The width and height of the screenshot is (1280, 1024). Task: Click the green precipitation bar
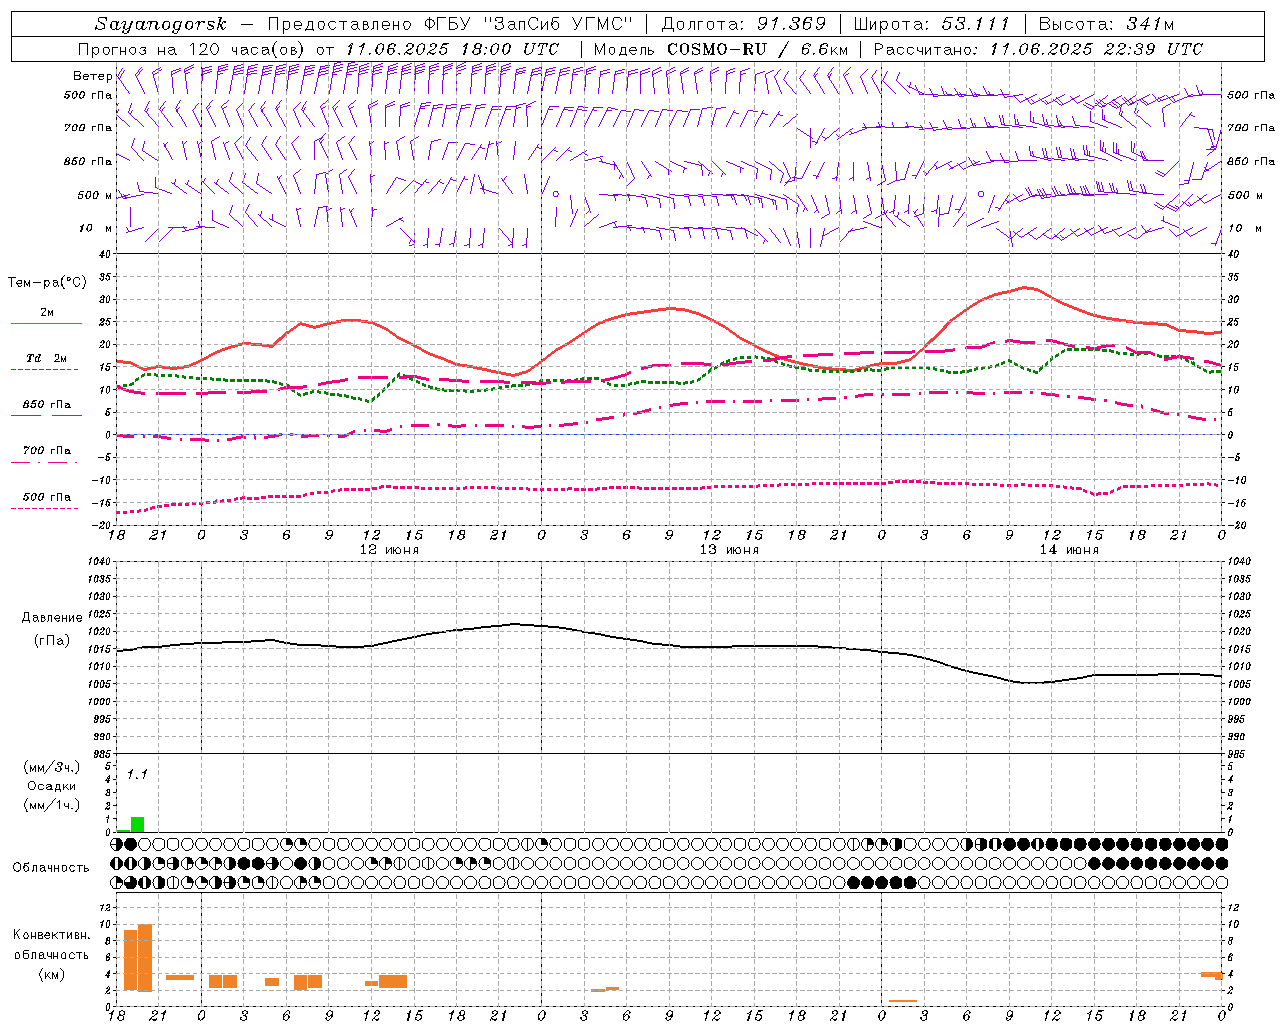(137, 824)
